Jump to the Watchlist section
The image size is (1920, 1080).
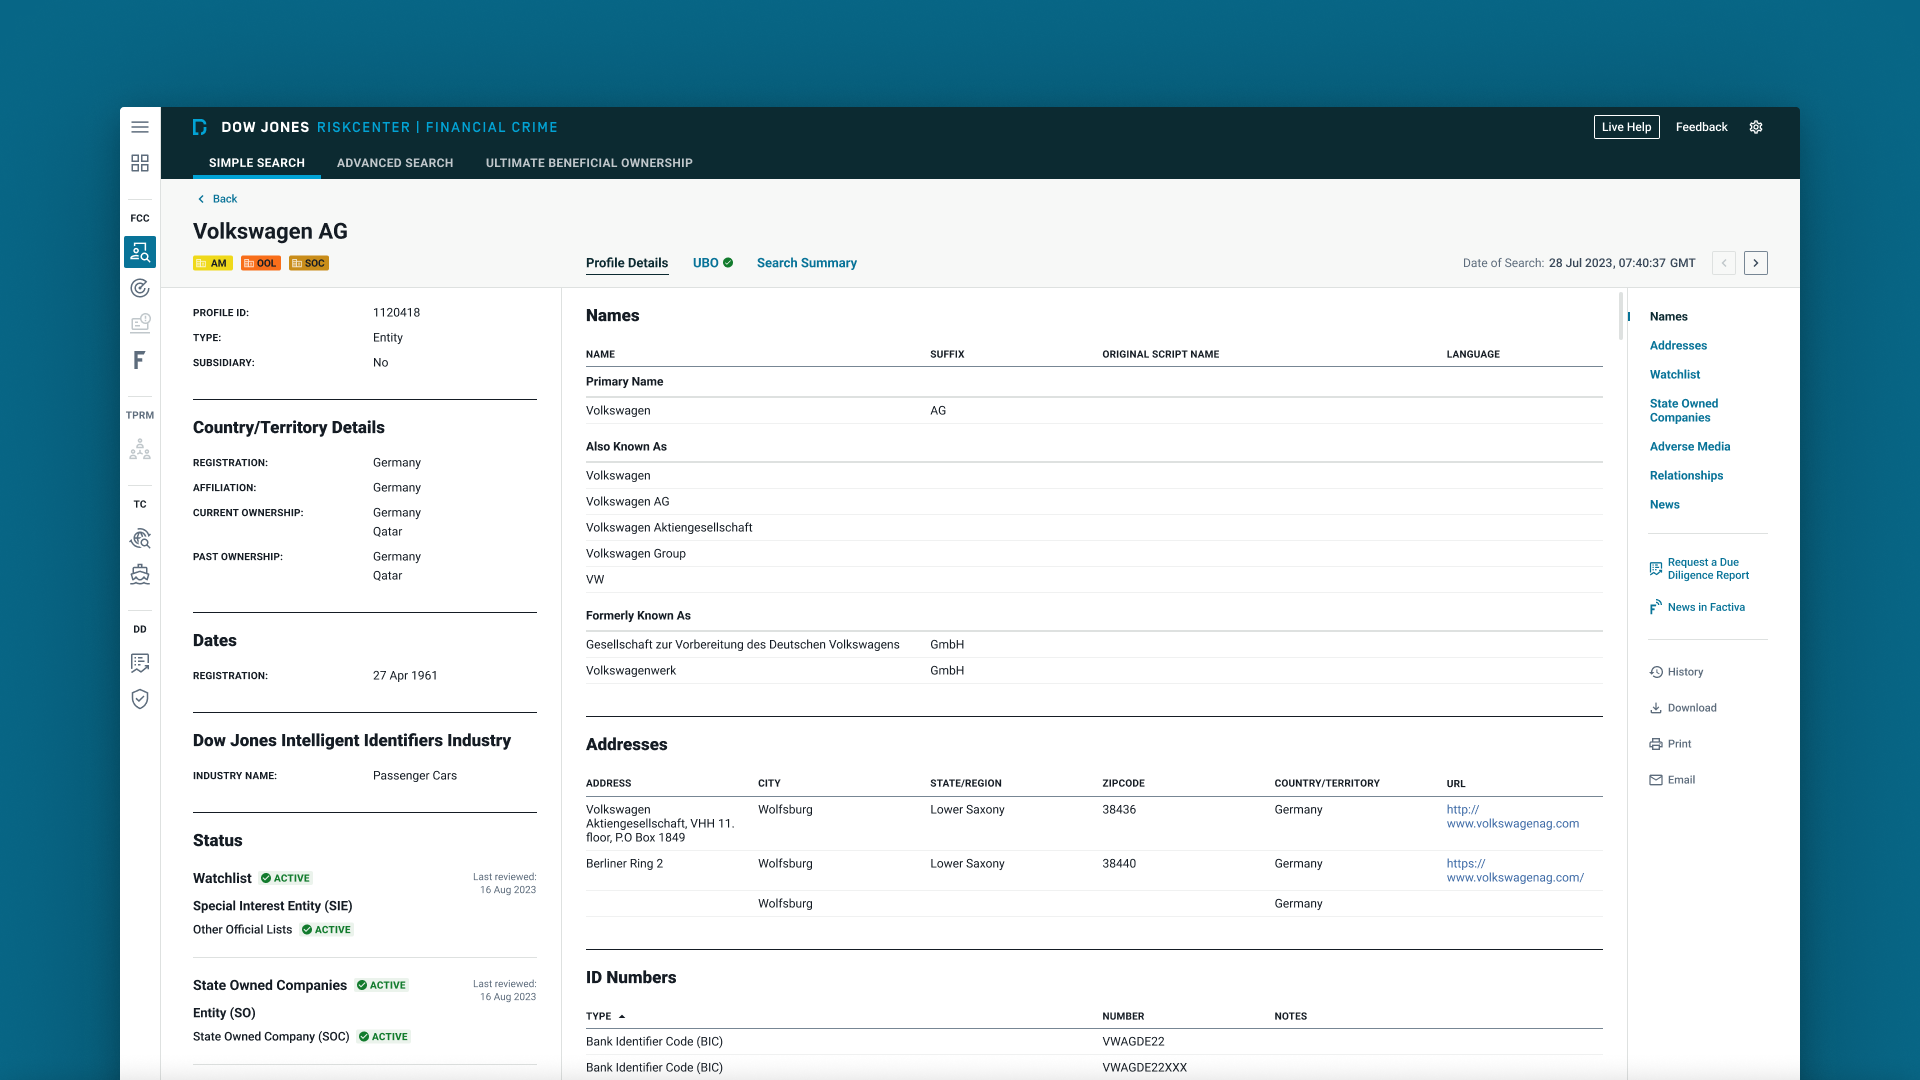click(x=1675, y=375)
